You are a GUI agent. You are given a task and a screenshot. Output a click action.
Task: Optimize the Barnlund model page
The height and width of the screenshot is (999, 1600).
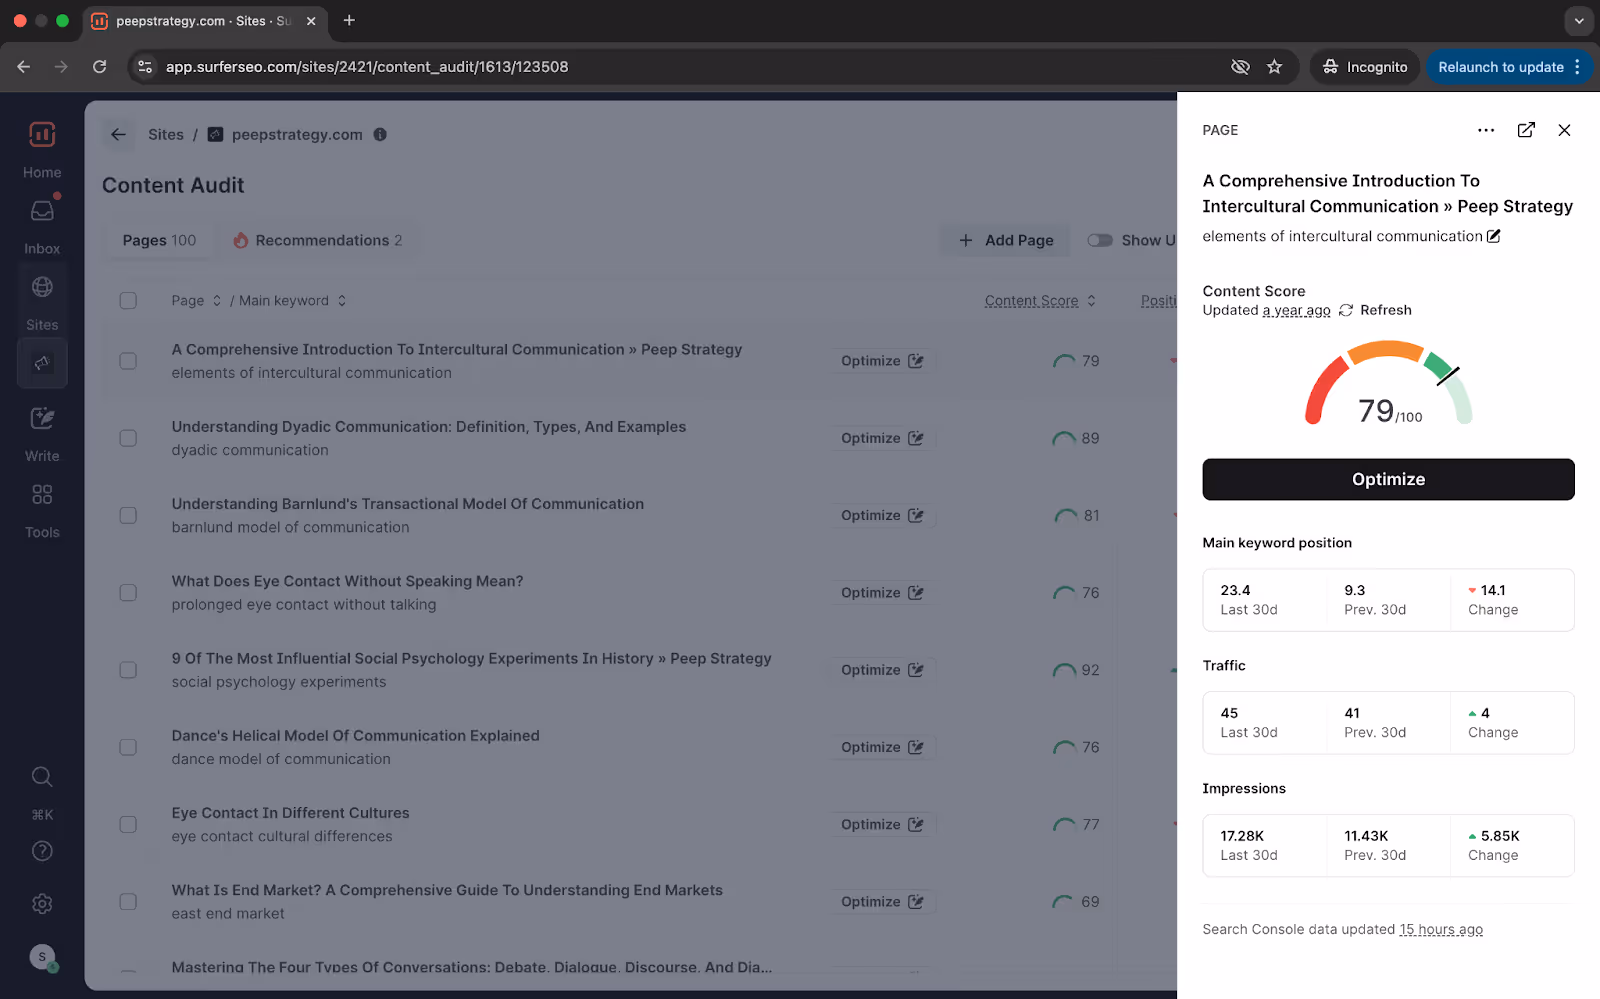[x=882, y=515]
